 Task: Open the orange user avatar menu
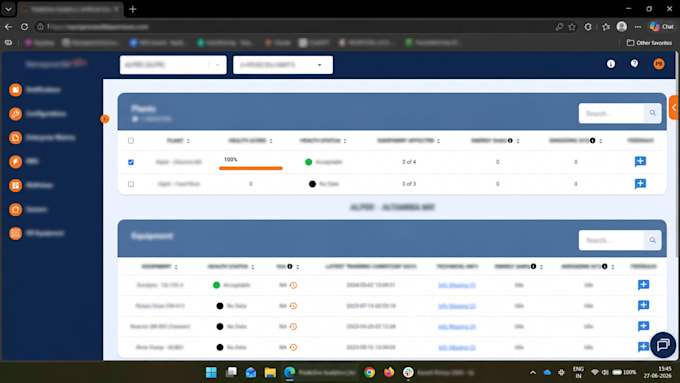(x=659, y=64)
